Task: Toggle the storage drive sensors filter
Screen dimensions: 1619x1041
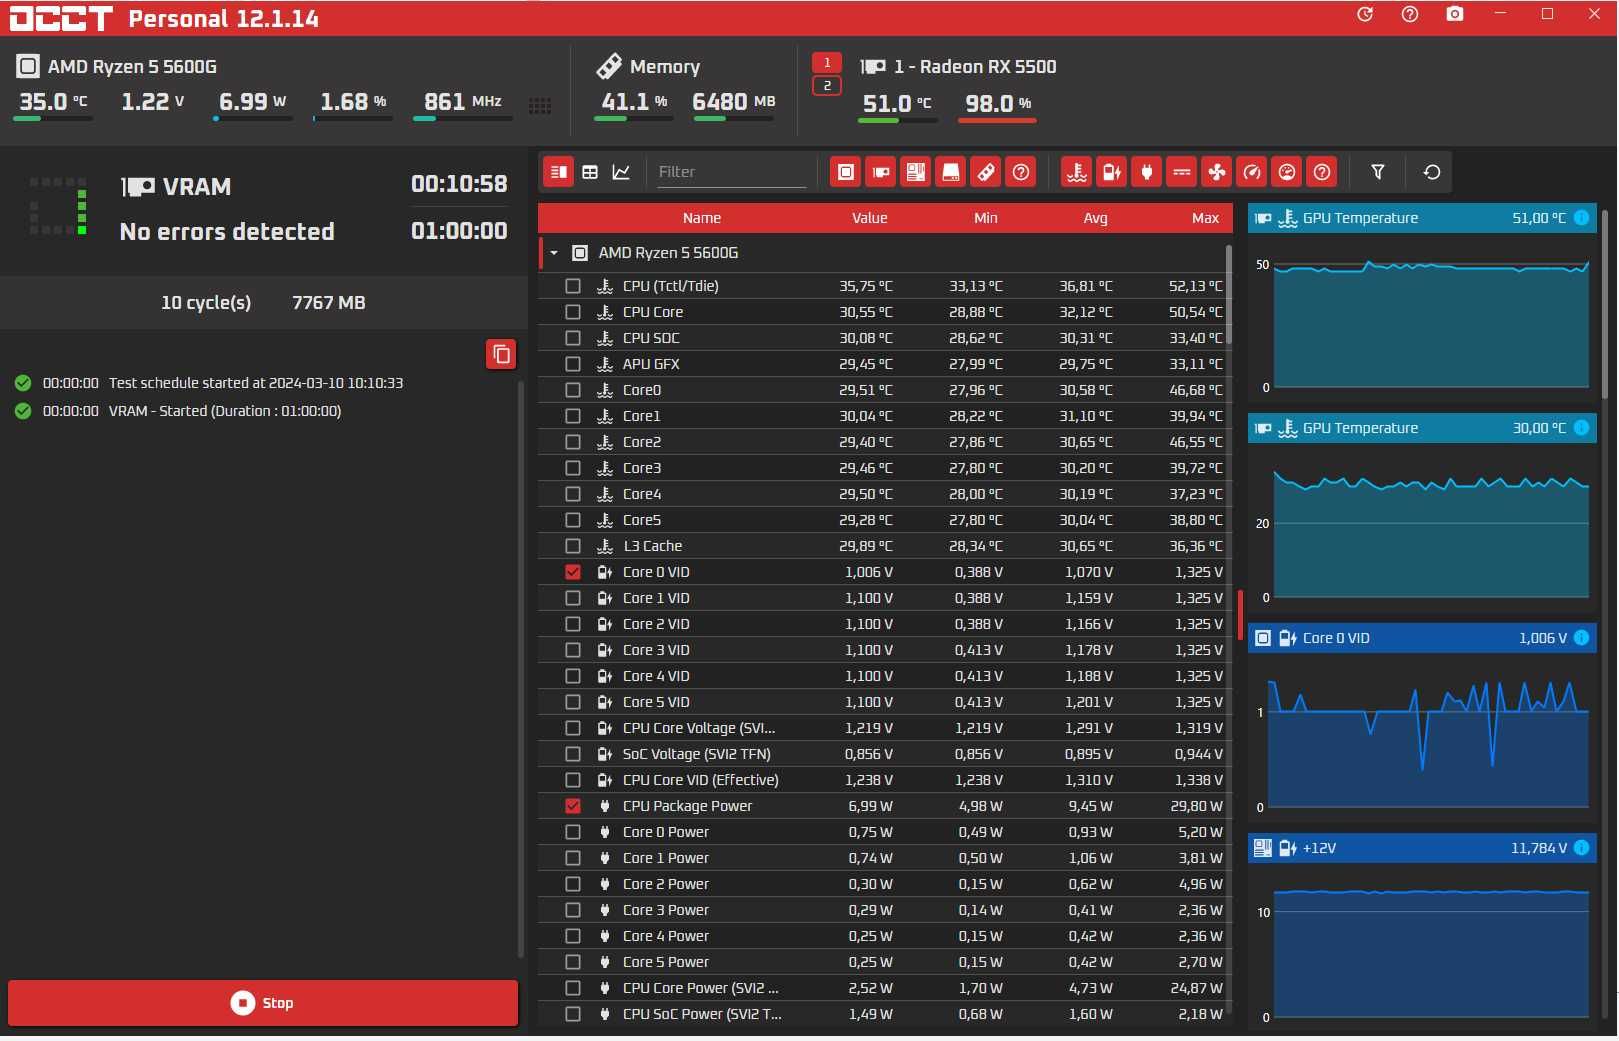Action: tap(951, 172)
